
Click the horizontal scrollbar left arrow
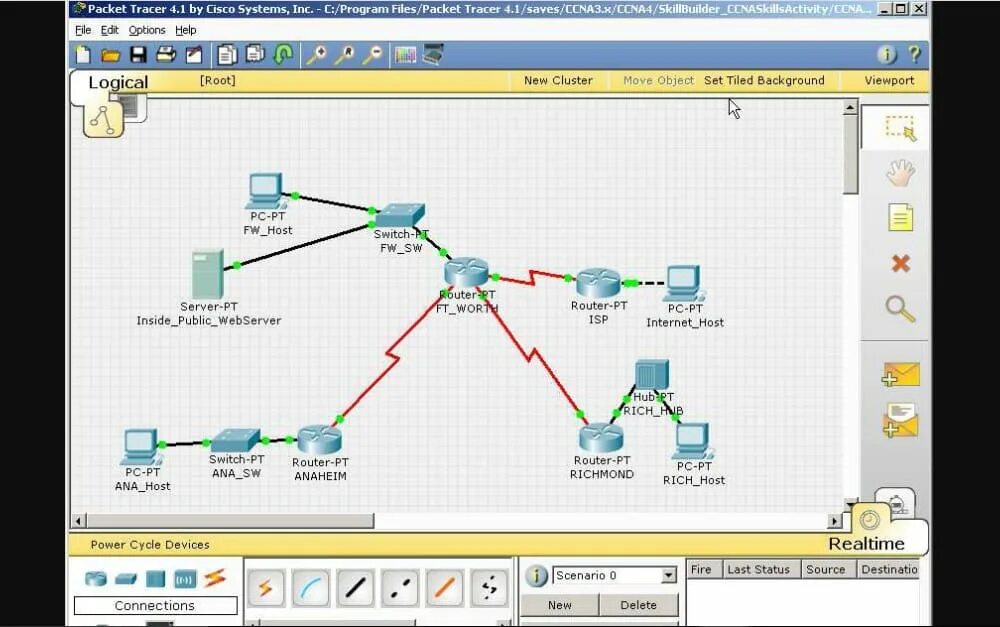coord(78,521)
